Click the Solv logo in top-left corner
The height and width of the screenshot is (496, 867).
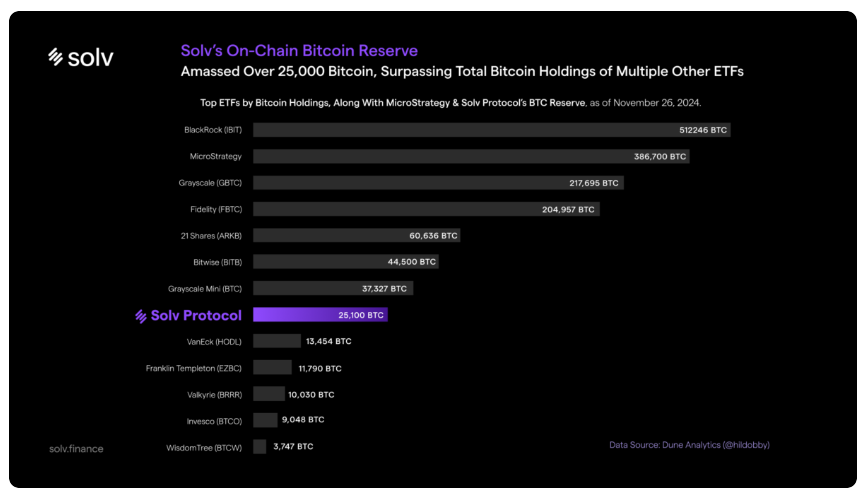[81, 58]
